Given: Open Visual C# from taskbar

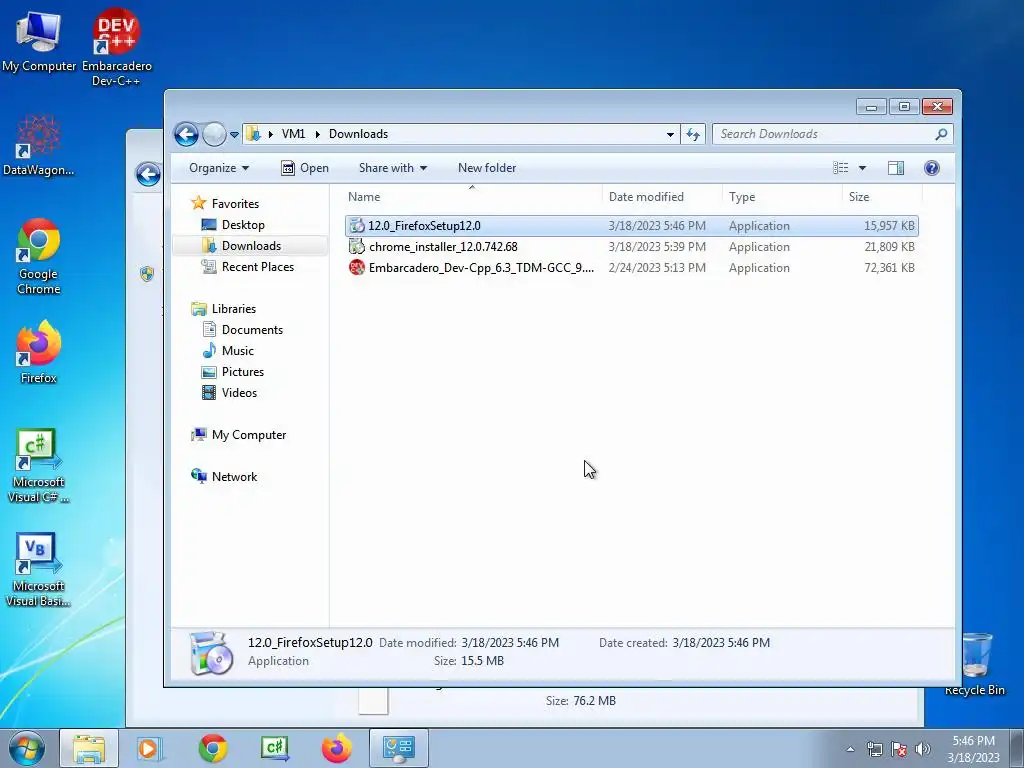Looking at the screenshot, I should 275,748.
